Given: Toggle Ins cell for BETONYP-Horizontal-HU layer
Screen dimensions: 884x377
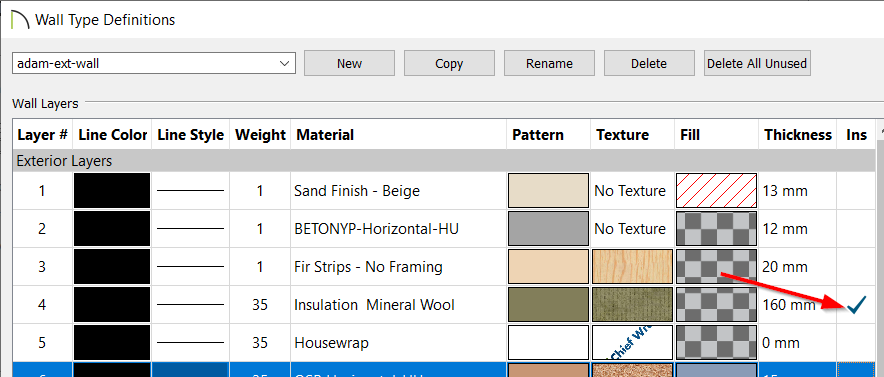Looking at the screenshot, I should click(856, 229).
